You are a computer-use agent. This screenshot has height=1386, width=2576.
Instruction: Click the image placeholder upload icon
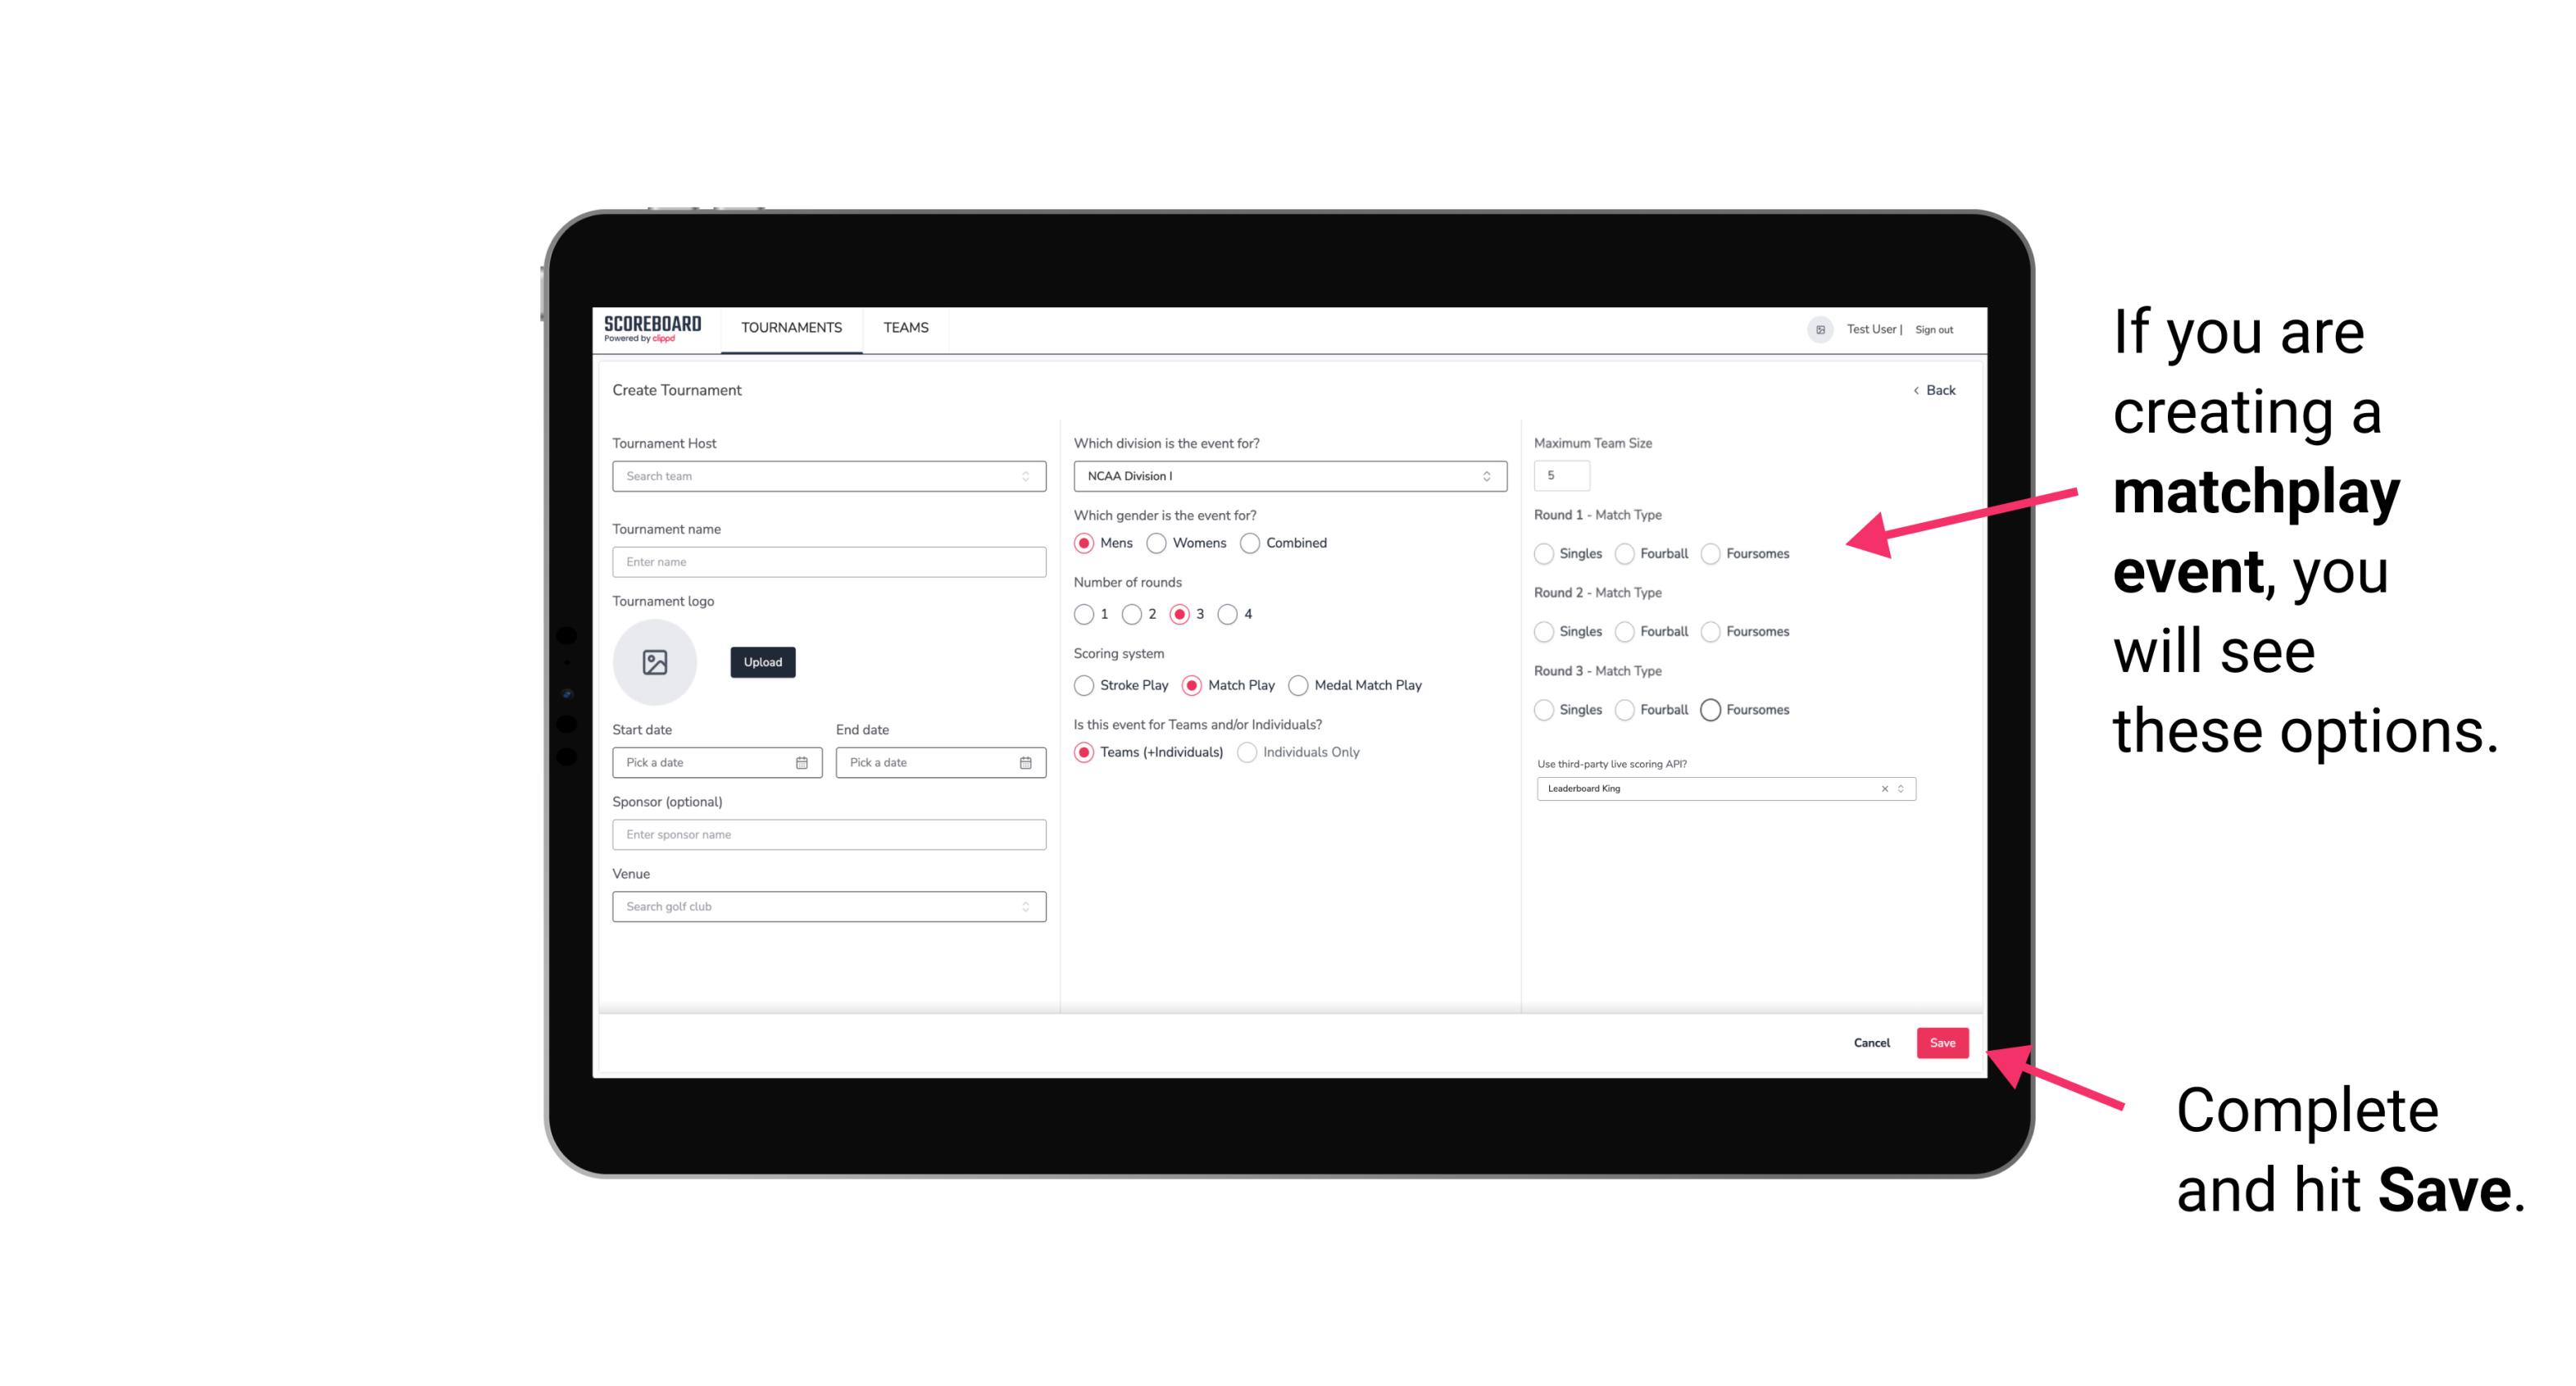(655, 662)
